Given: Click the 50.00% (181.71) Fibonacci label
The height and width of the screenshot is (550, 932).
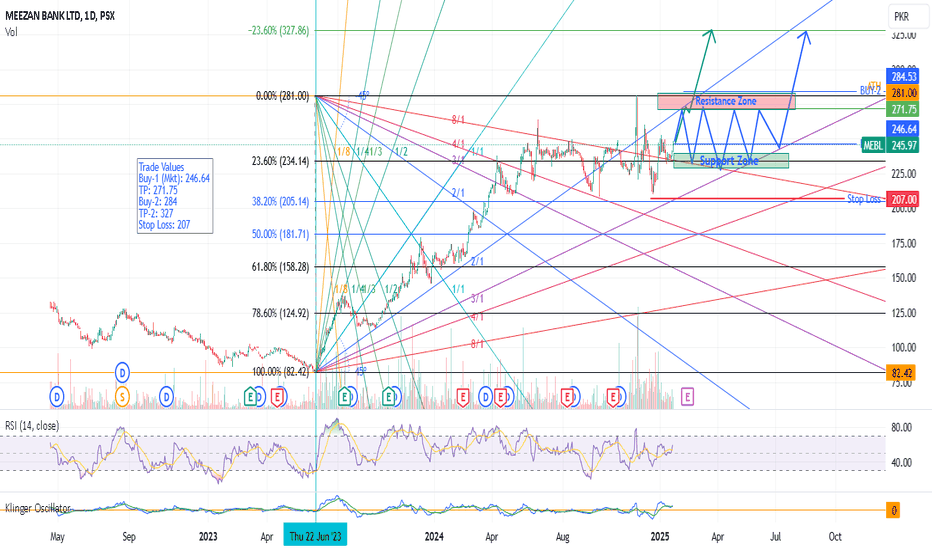Looking at the screenshot, I should 281,234.
